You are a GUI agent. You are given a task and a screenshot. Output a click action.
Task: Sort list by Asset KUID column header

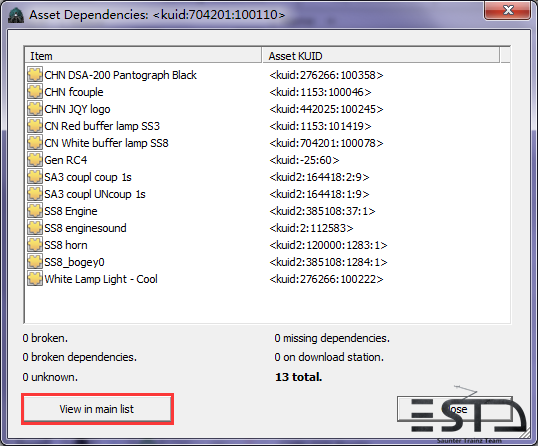pyautogui.click(x=381, y=56)
